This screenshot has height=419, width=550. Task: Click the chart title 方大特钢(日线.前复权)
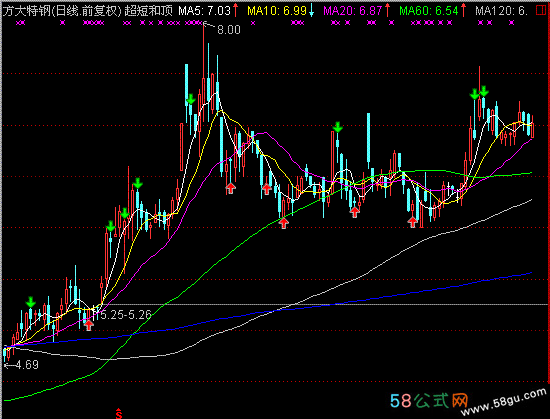(62, 11)
